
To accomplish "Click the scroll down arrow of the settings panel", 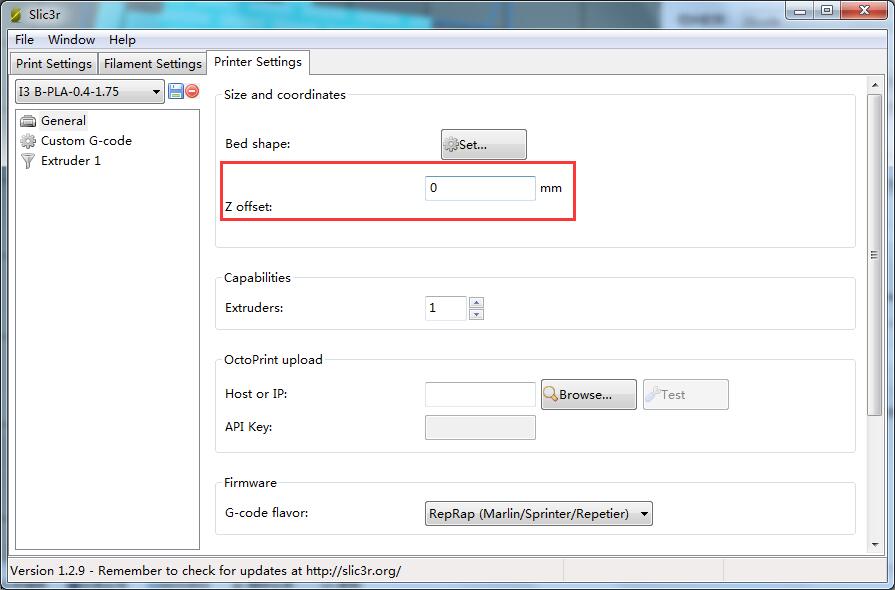I will [874, 545].
